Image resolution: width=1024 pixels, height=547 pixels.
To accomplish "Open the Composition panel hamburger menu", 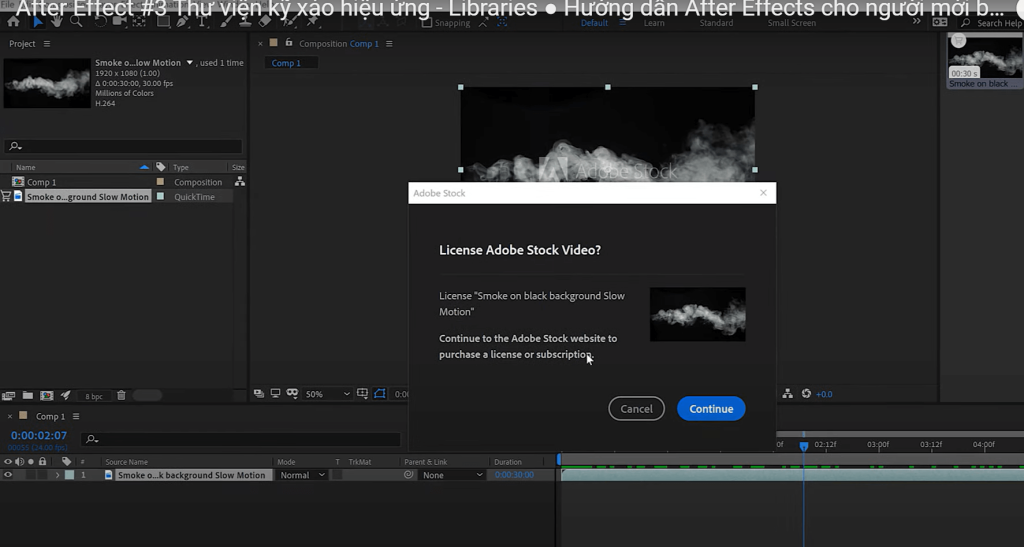I will click(x=389, y=44).
